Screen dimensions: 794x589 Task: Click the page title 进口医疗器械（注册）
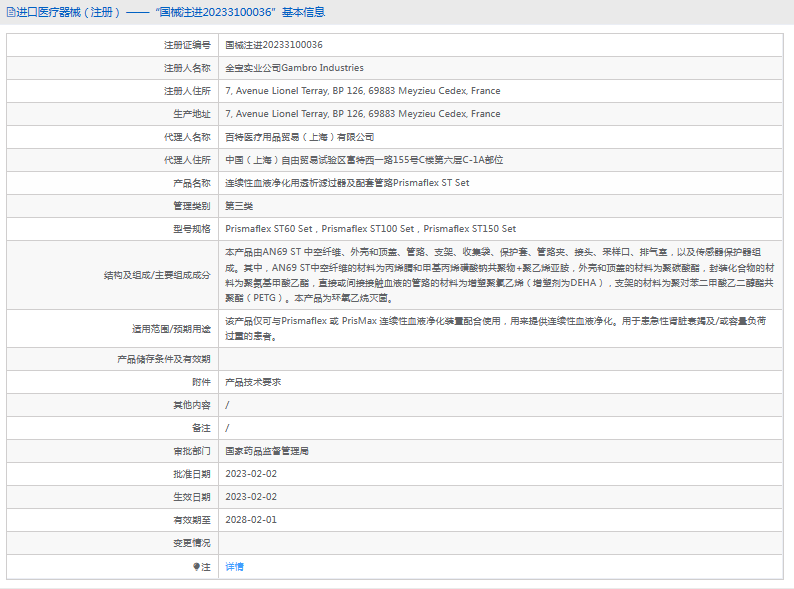68,12
